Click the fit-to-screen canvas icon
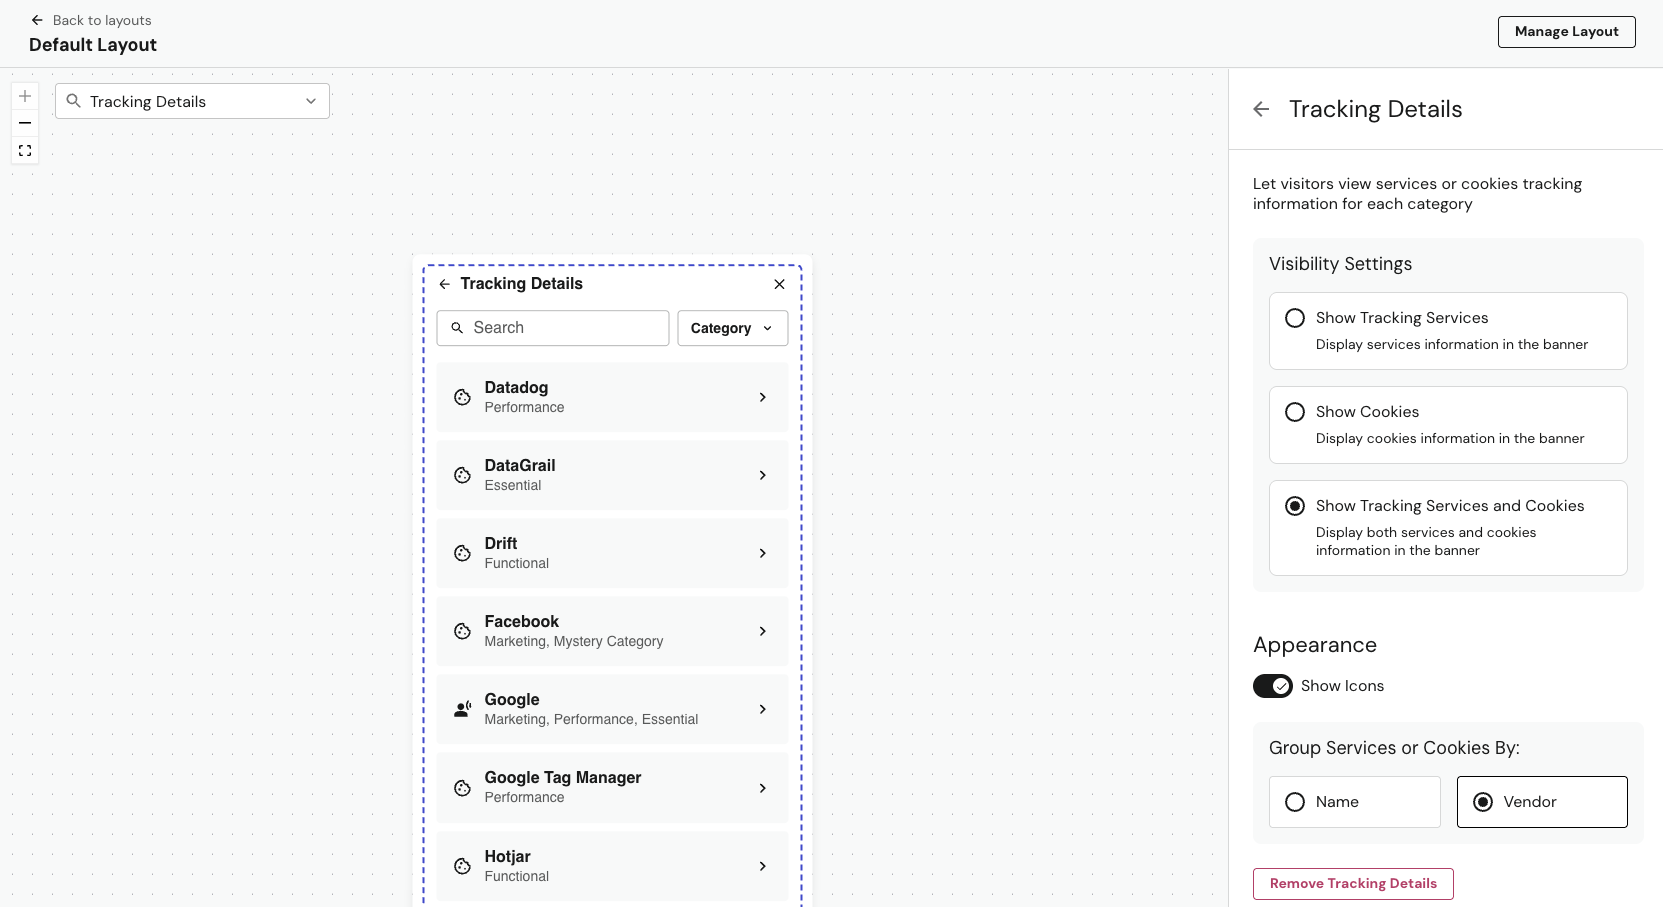This screenshot has height=907, width=1663. (25, 151)
